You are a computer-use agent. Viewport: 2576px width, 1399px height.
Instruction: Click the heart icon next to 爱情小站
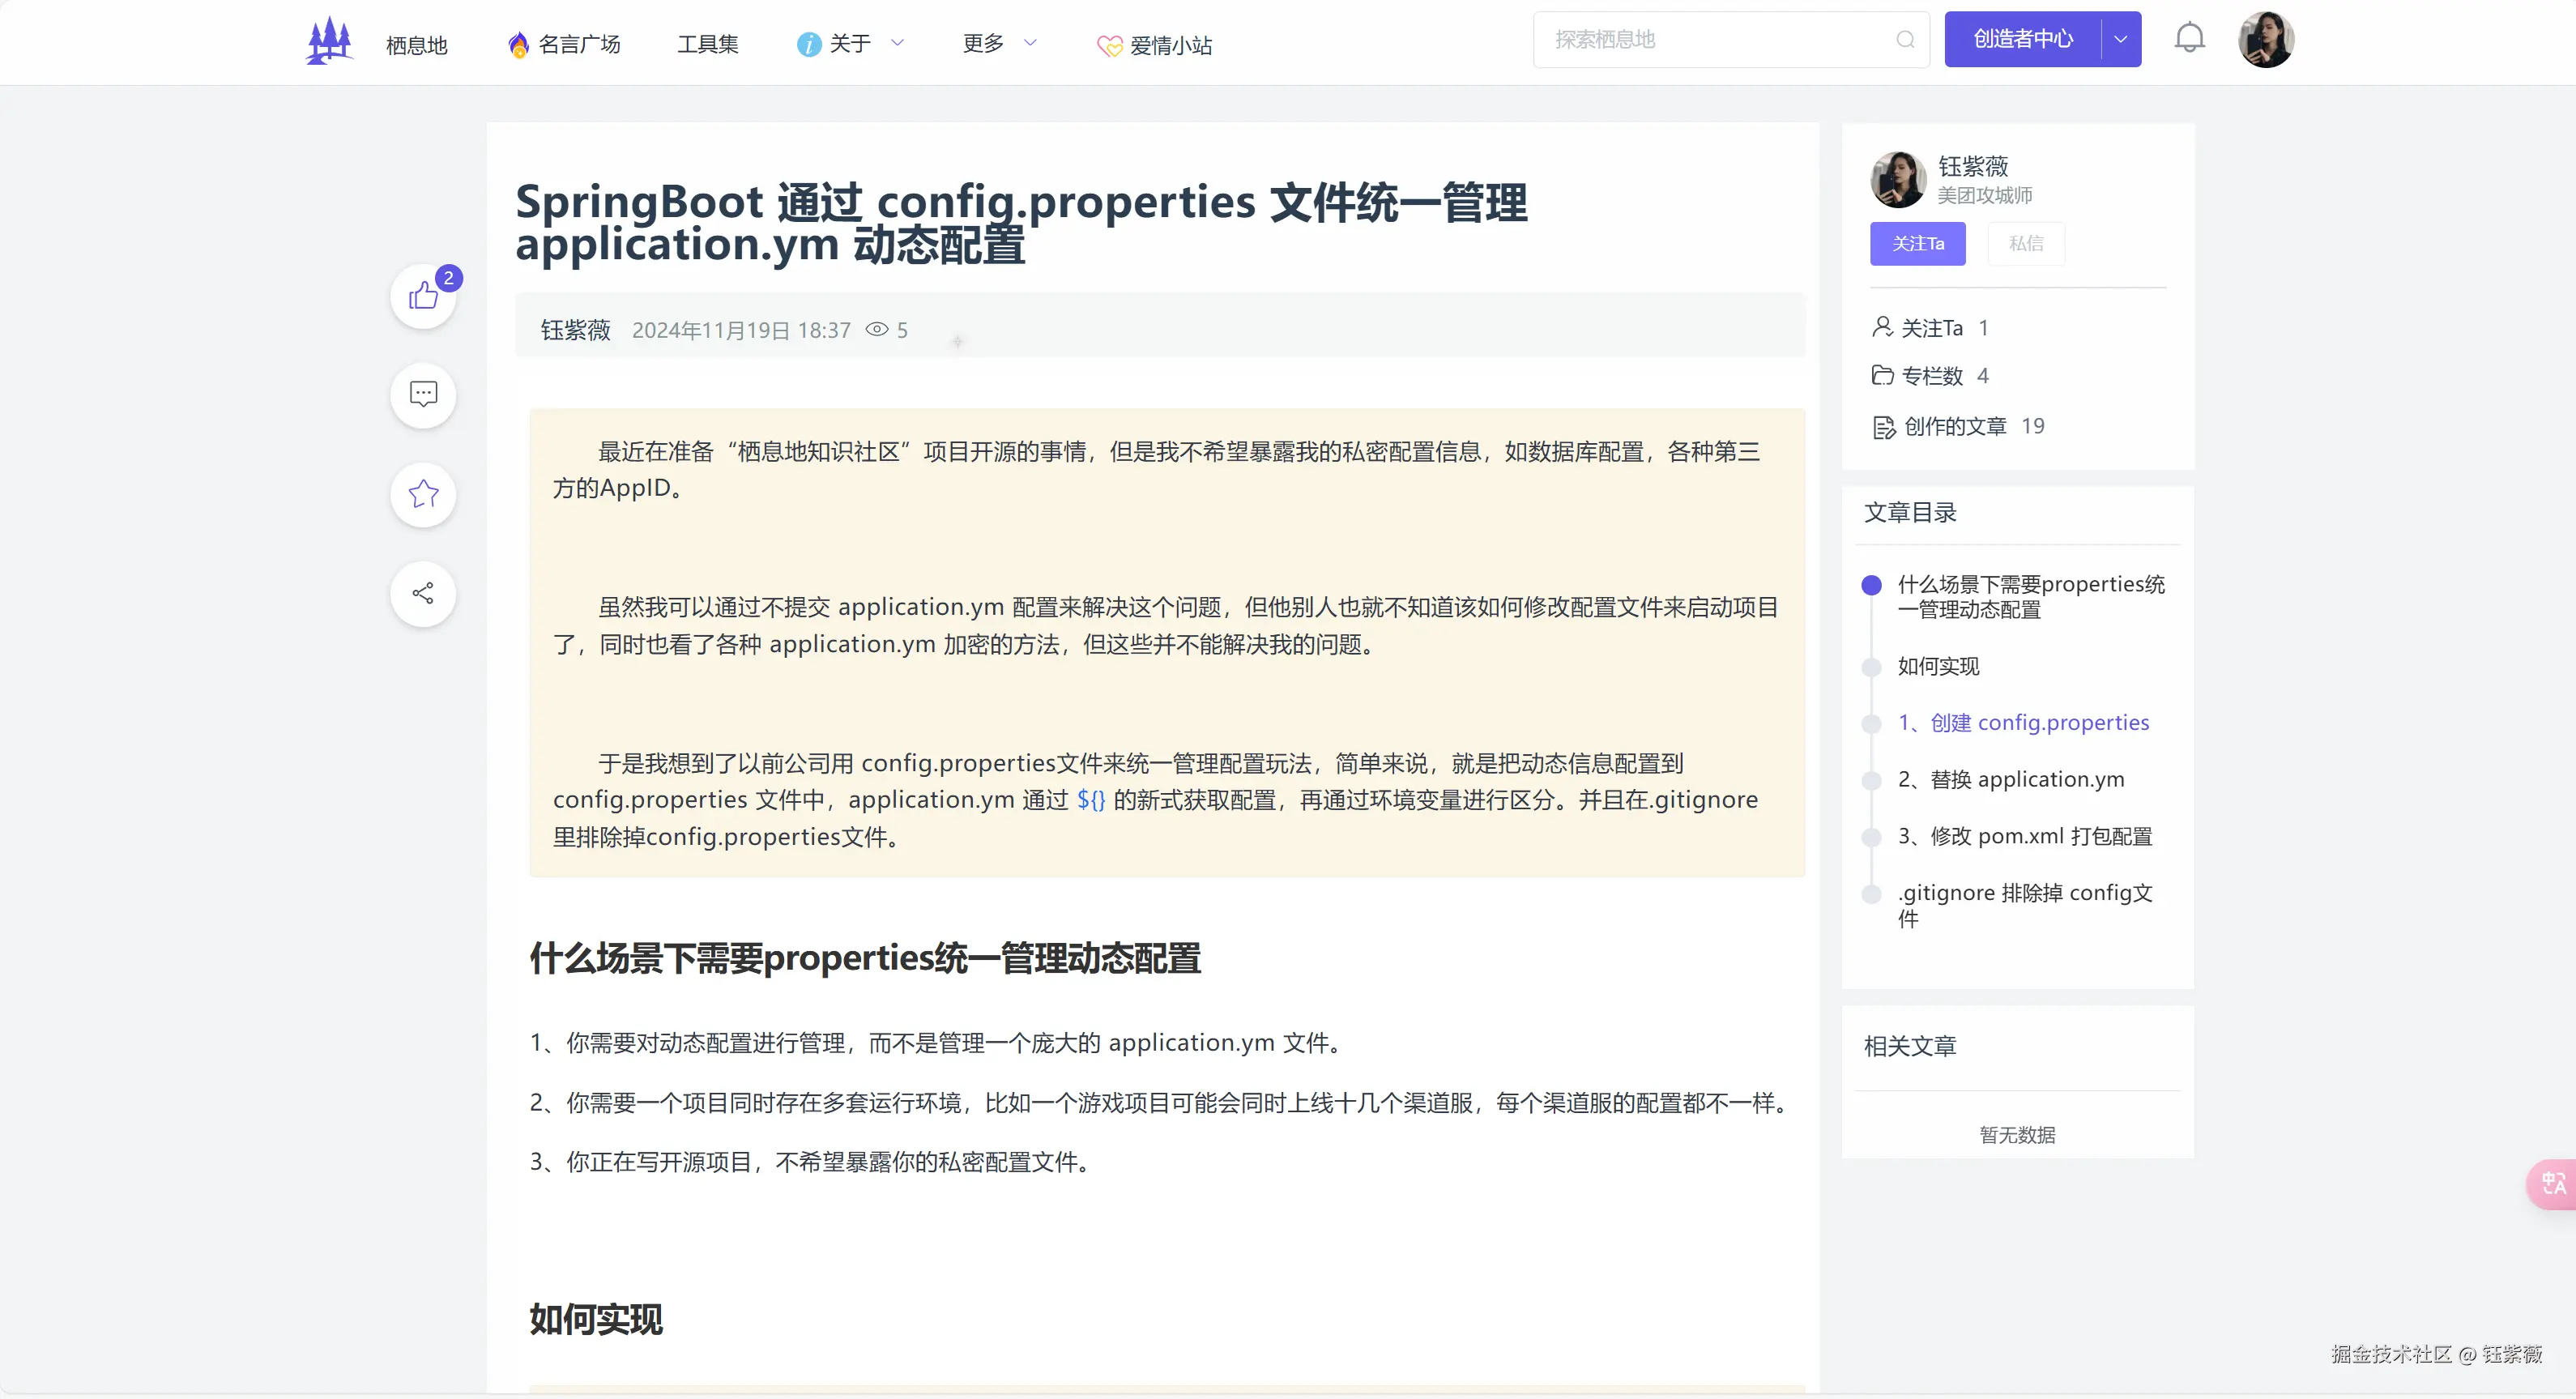point(1108,45)
